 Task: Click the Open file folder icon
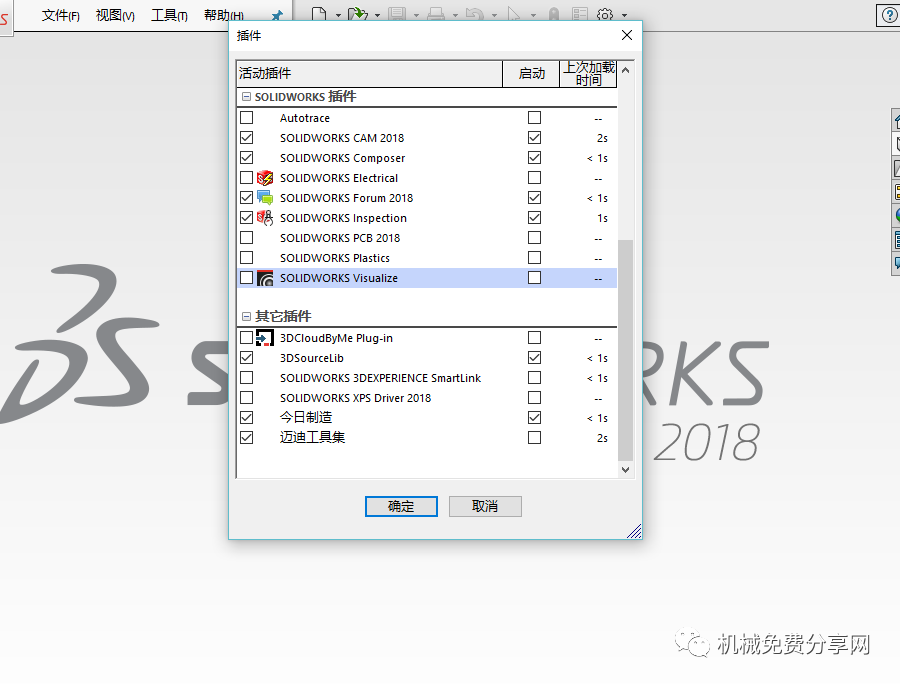[x=358, y=14]
